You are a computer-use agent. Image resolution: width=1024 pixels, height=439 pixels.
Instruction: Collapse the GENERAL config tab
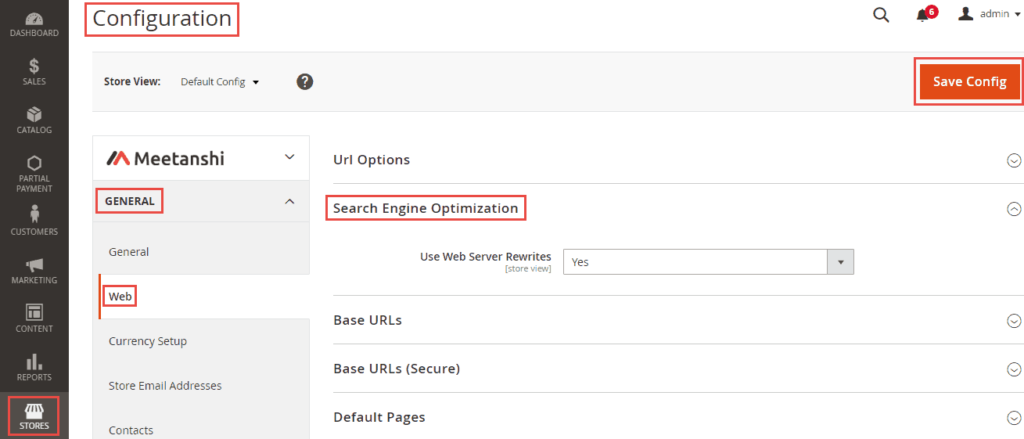click(x=201, y=201)
